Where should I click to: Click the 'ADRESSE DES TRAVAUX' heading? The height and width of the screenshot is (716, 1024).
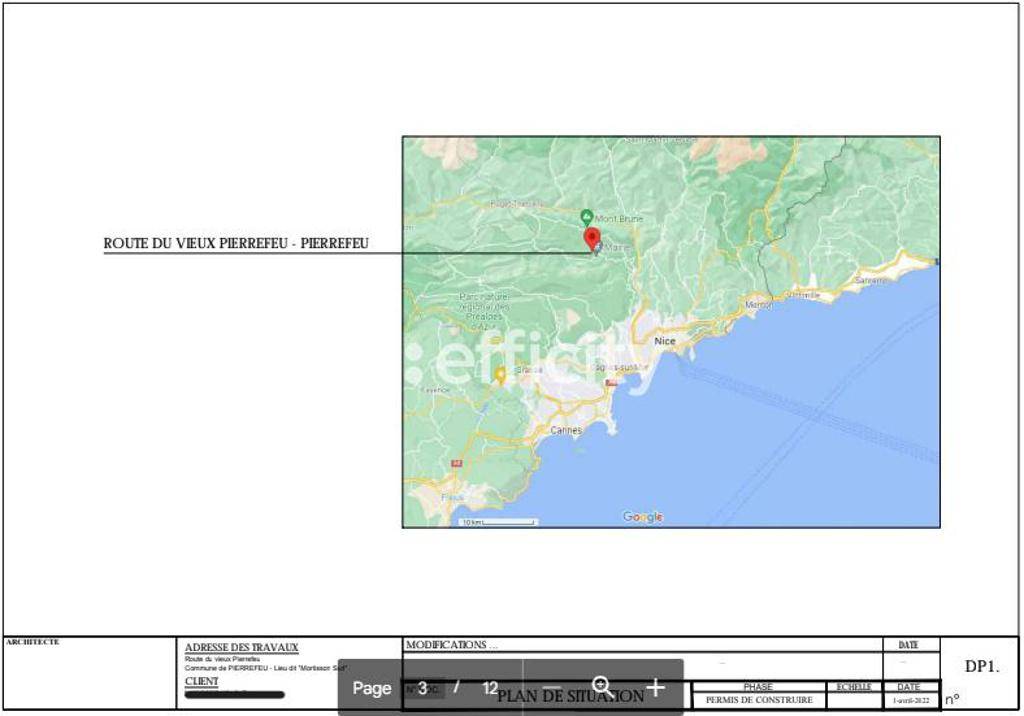tap(242, 647)
